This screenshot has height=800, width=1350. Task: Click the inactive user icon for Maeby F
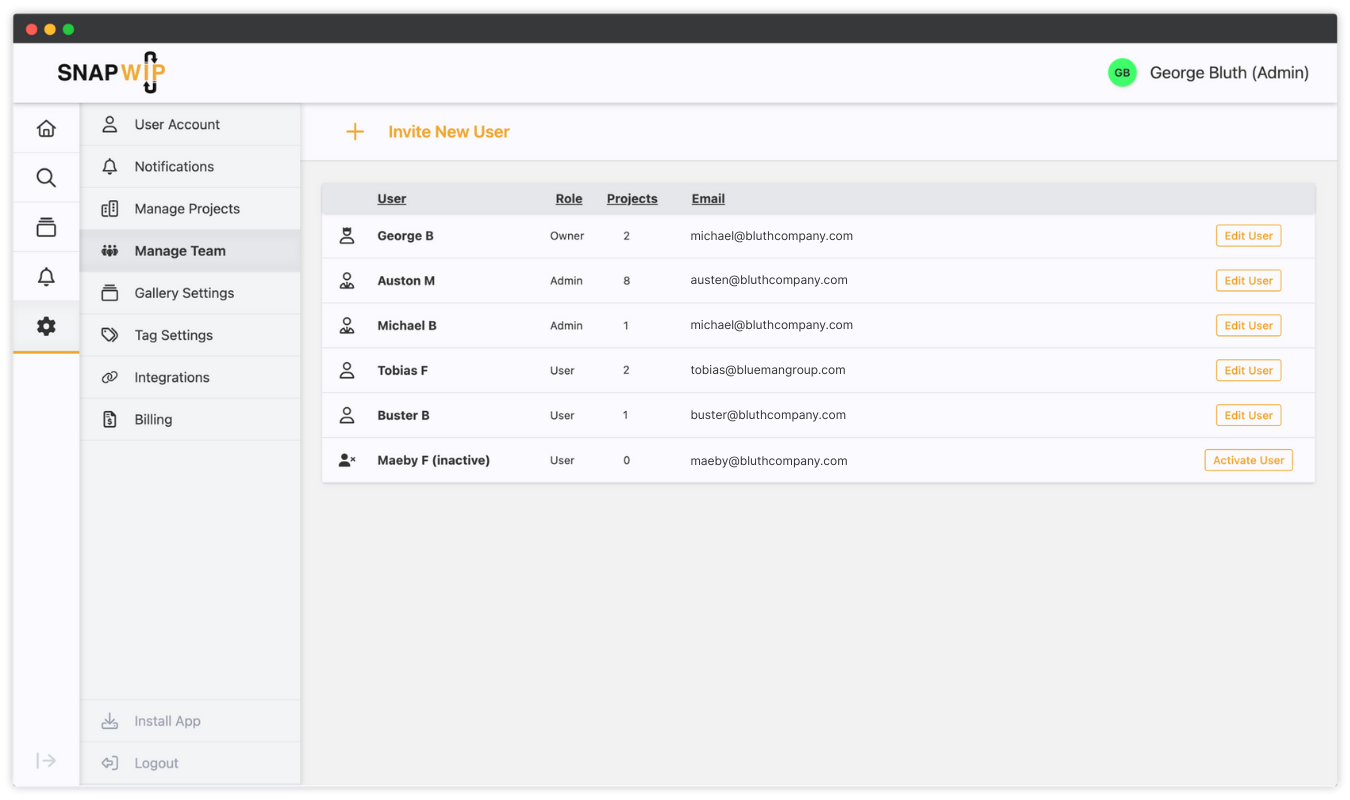click(347, 460)
